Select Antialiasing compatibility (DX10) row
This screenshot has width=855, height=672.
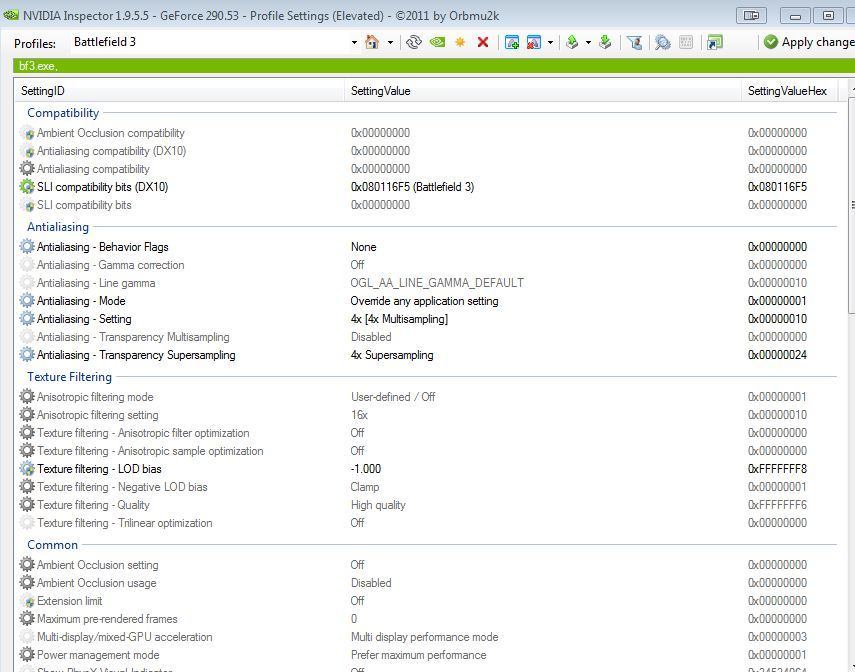click(x=428, y=151)
